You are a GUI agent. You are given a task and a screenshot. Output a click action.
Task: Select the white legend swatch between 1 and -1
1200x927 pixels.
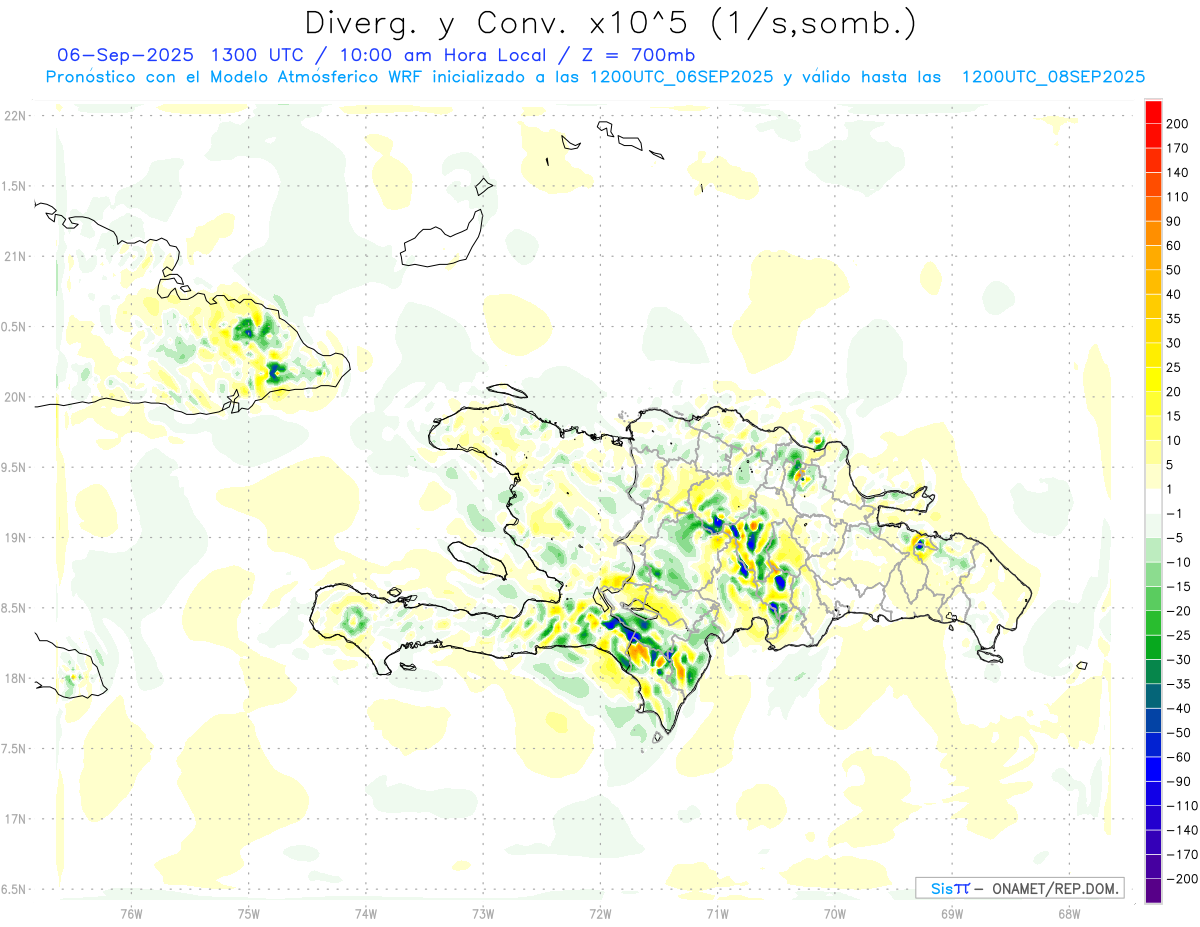(x=1153, y=501)
